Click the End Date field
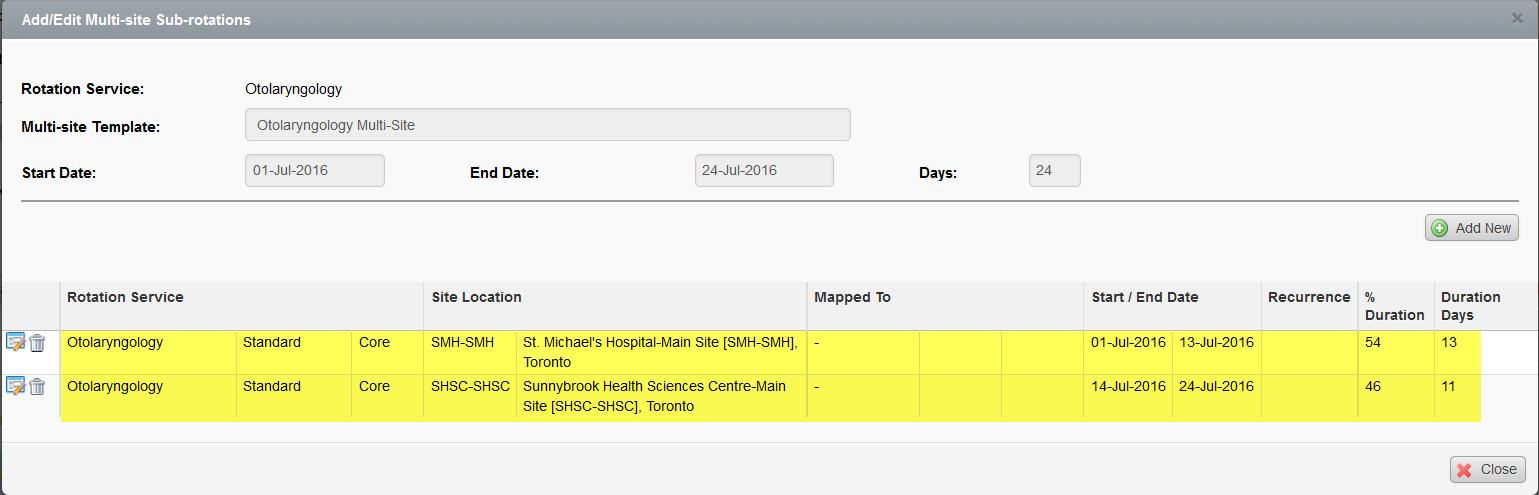This screenshot has width=1539, height=495. (x=764, y=171)
